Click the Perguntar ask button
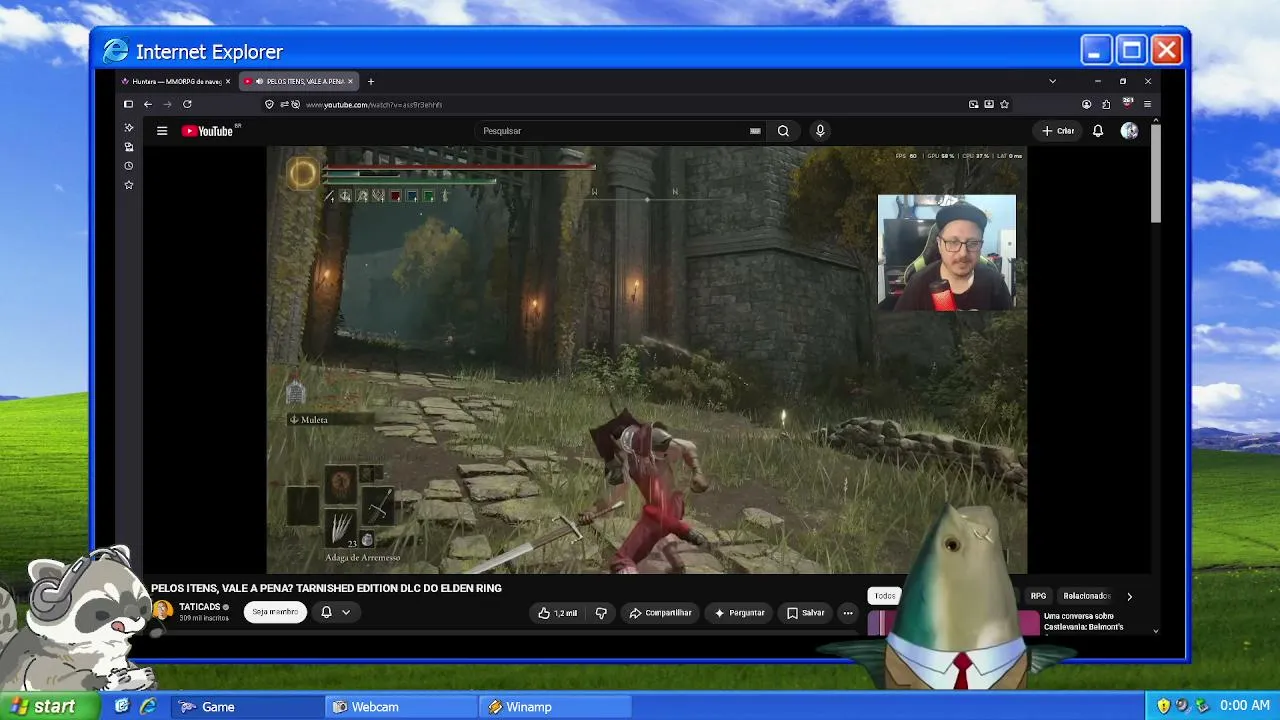 pyautogui.click(x=739, y=613)
